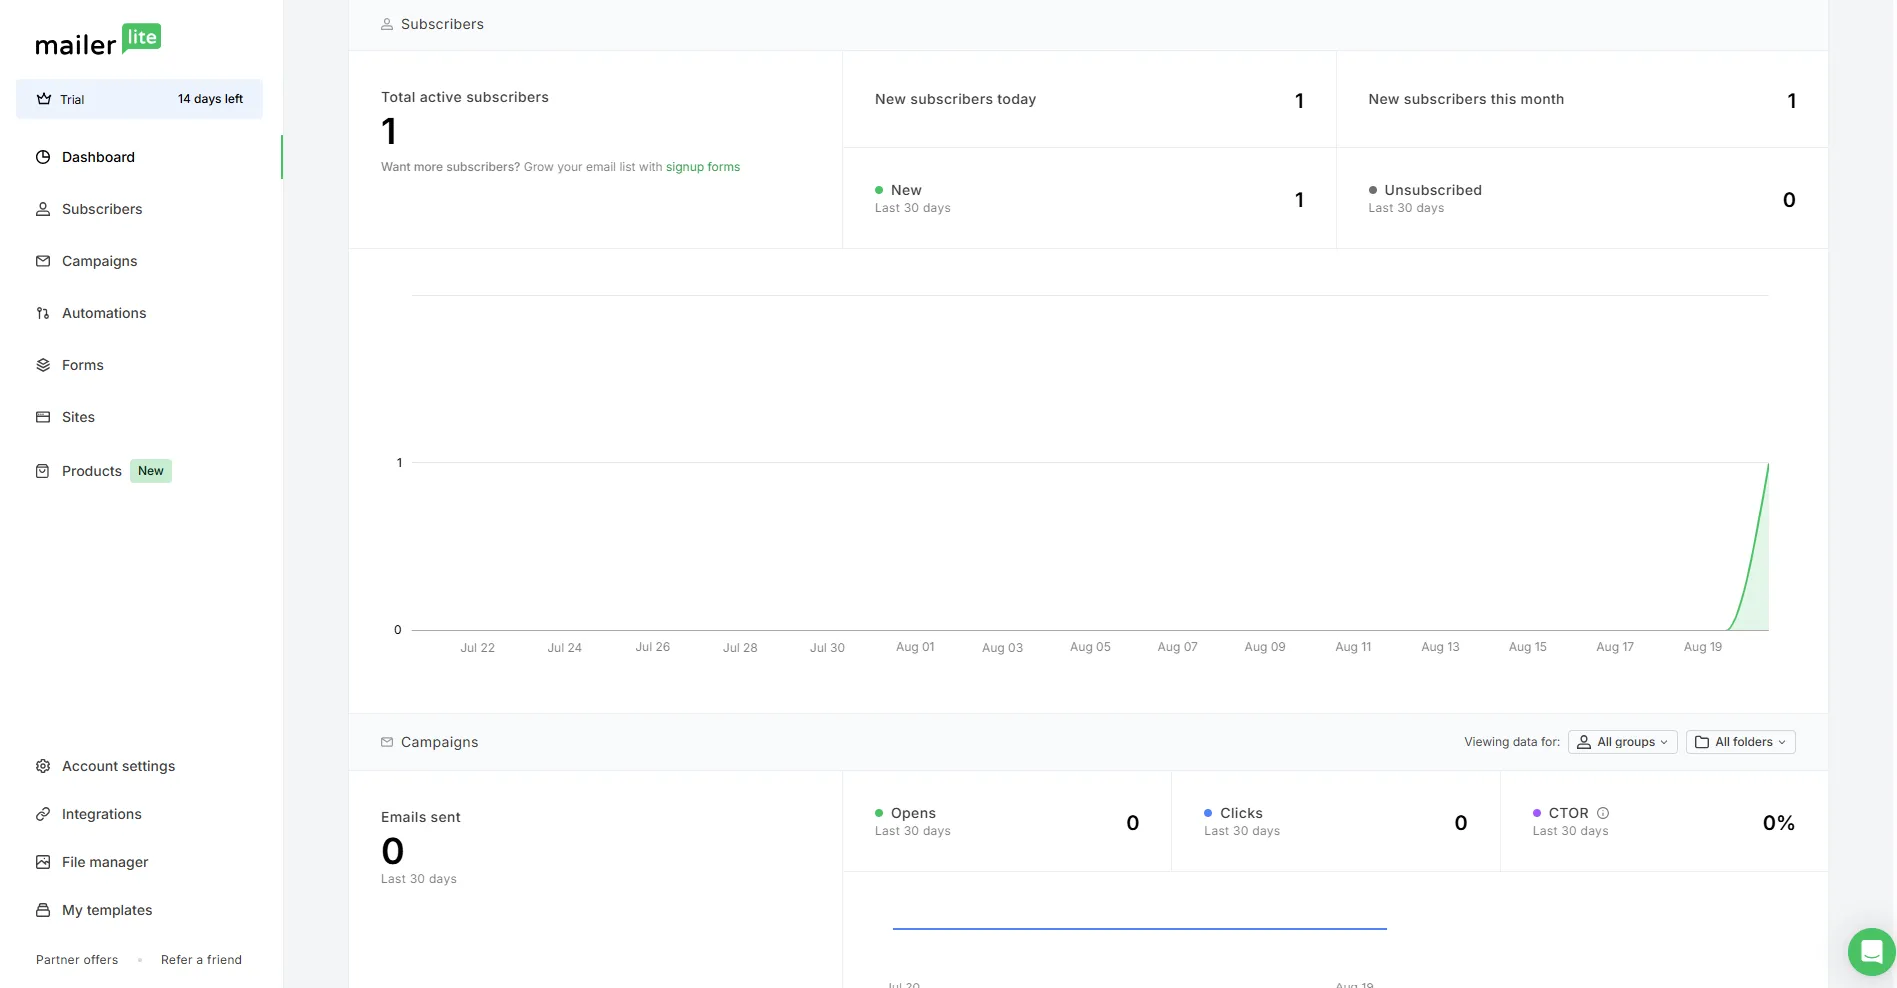1897x988 pixels.
Task: Click the CTOR info icon
Action: [1603, 813]
